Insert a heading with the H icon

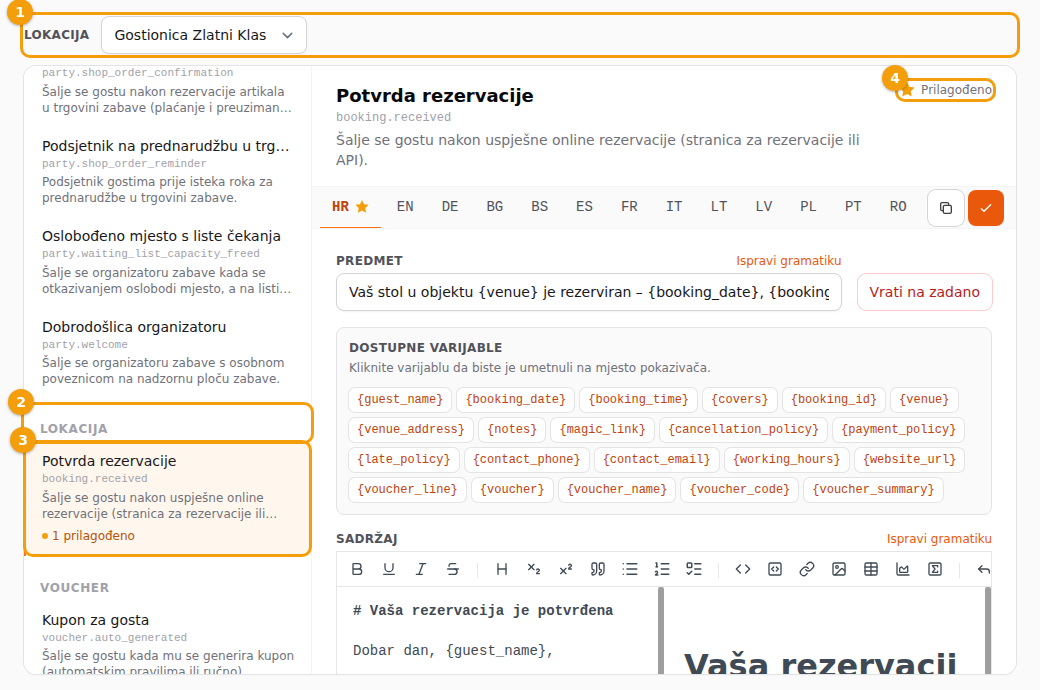tap(501, 569)
